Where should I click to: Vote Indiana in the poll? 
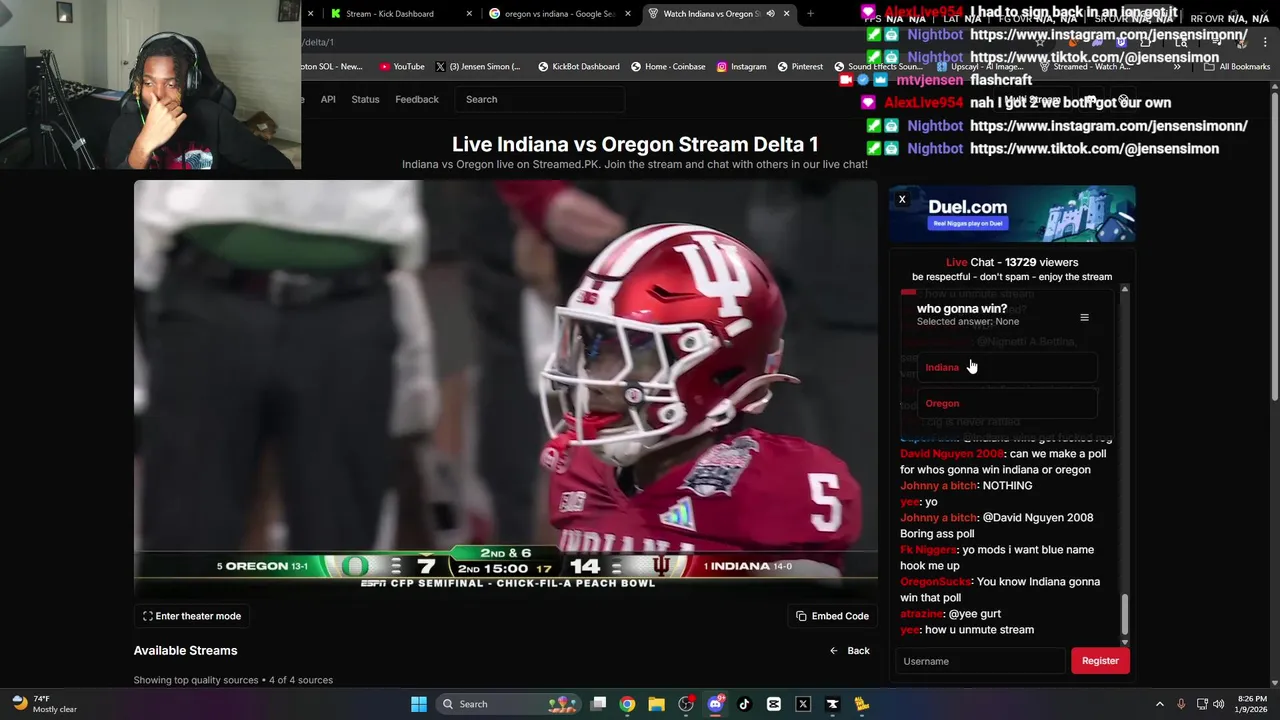(x=1007, y=367)
